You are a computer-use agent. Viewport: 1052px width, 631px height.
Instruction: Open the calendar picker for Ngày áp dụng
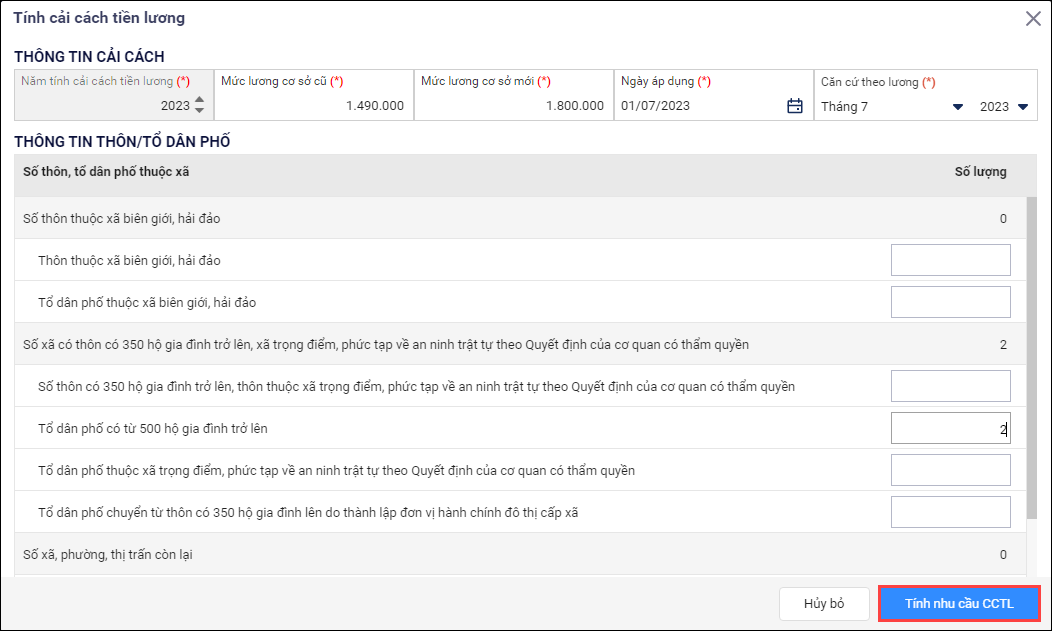pos(794,106)
